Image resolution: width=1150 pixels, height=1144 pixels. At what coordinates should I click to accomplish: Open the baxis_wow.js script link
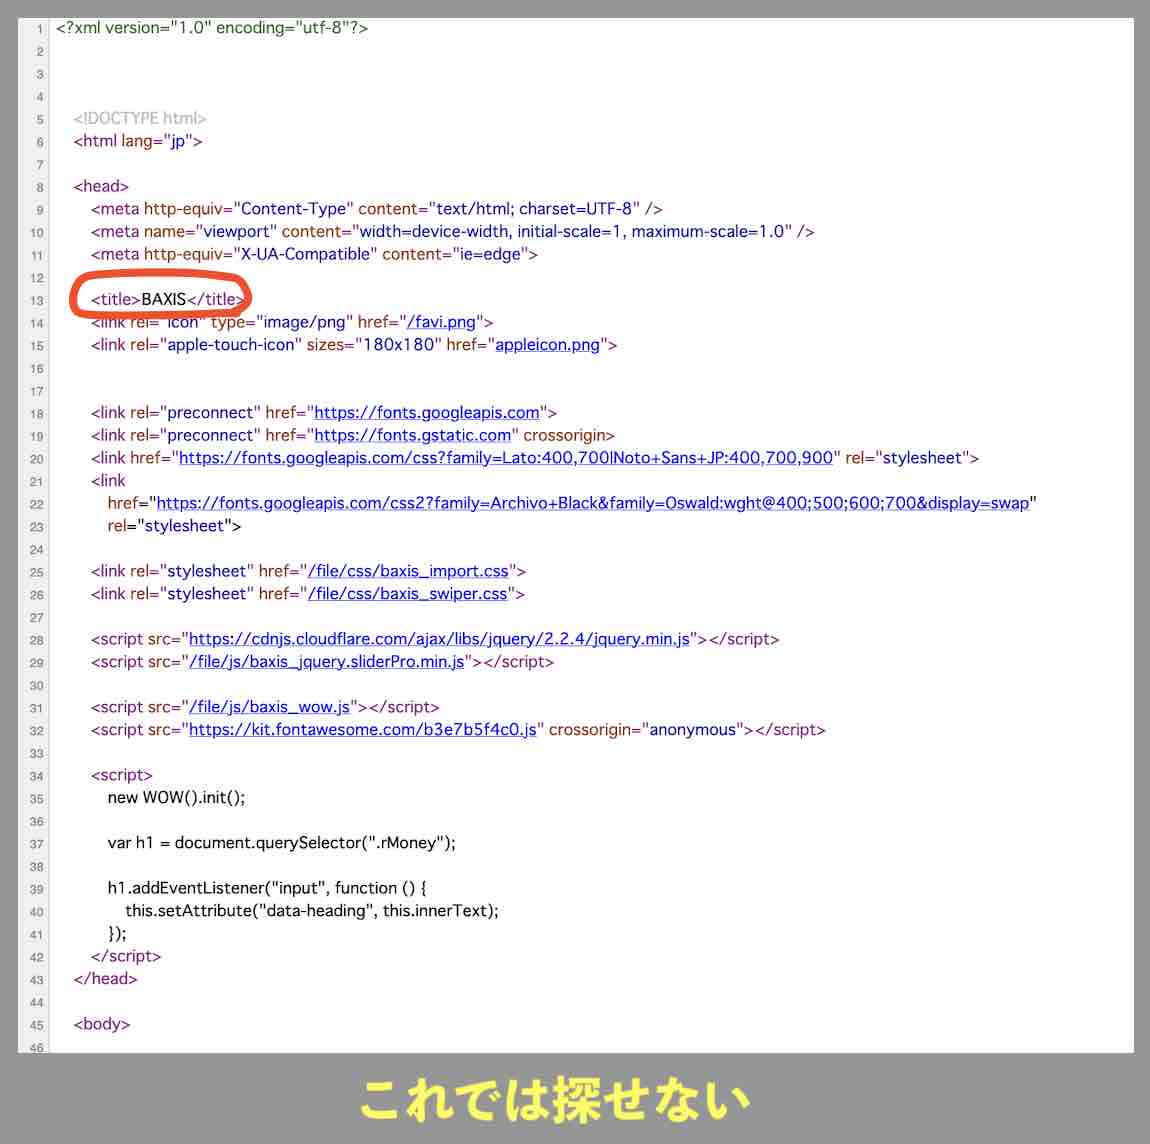coord(270,707)
